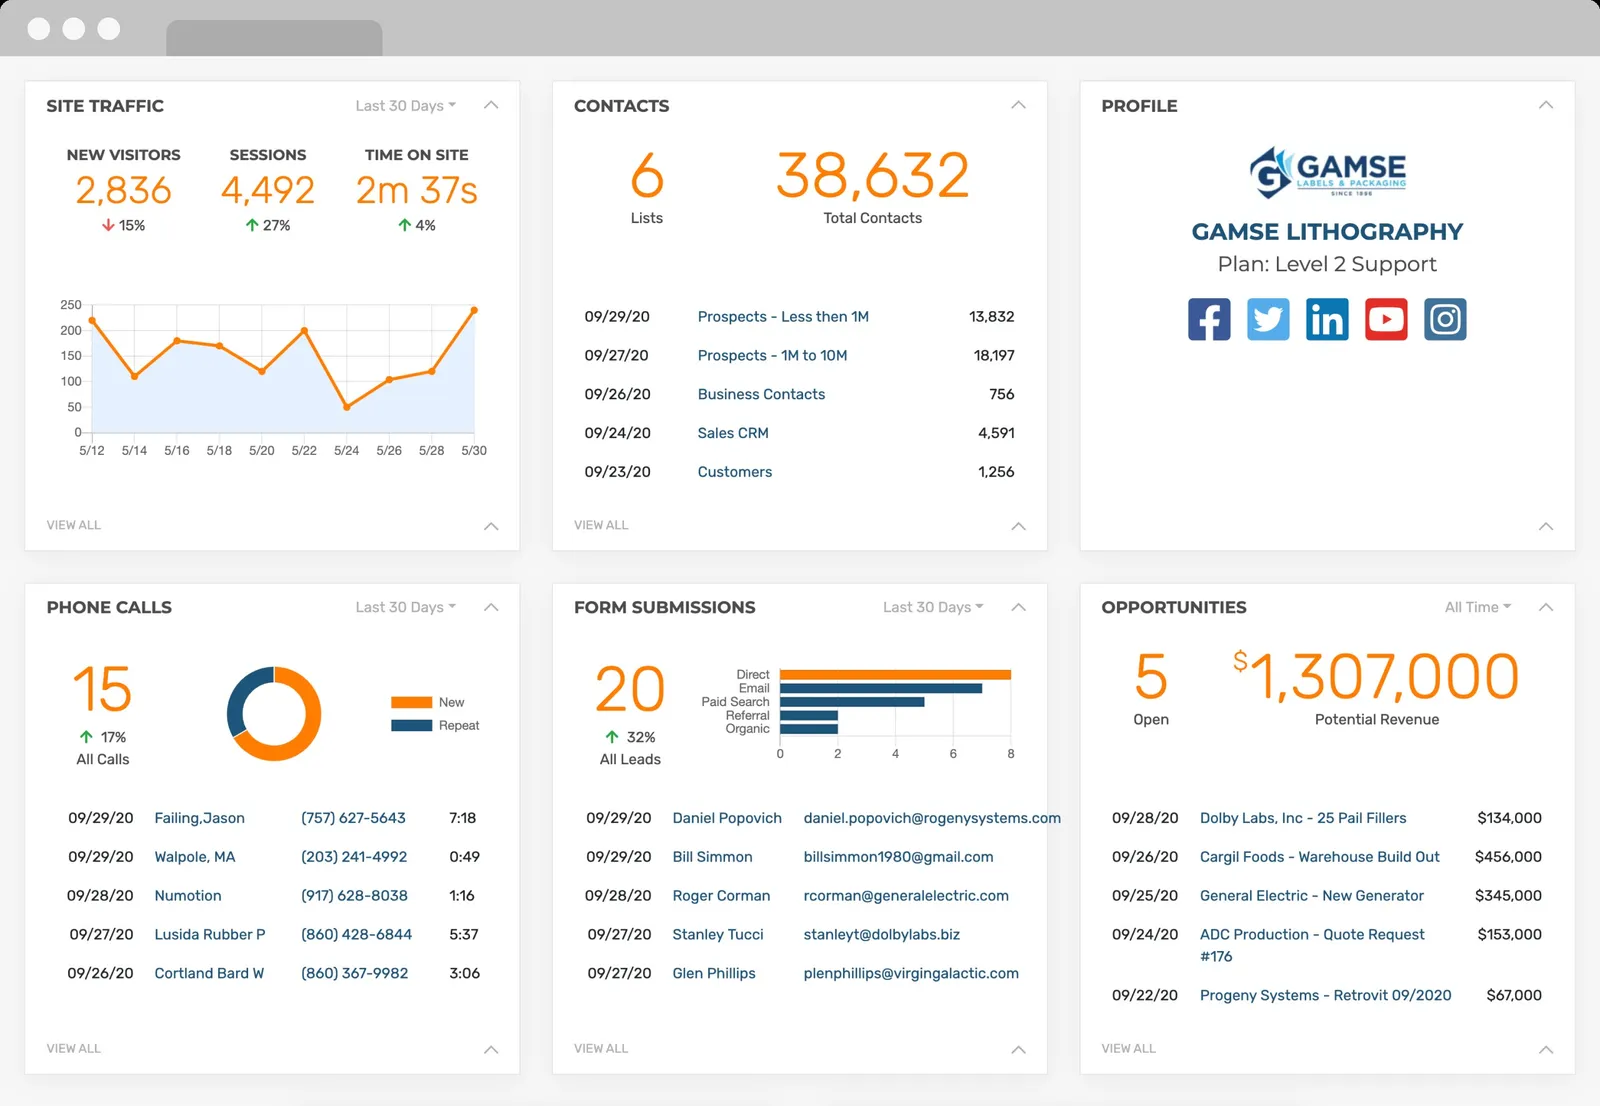Open Daniel Popovich form submission
Screen dimensions: 1600x1106
[x=727, y=818]
